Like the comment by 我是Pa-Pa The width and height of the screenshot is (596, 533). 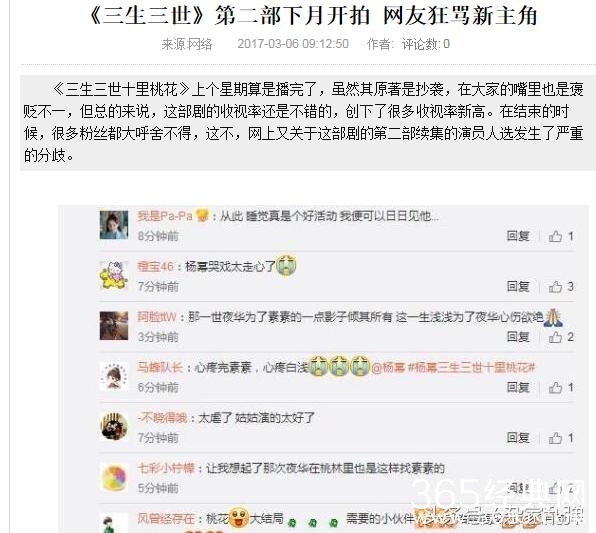tap(561, 236)
